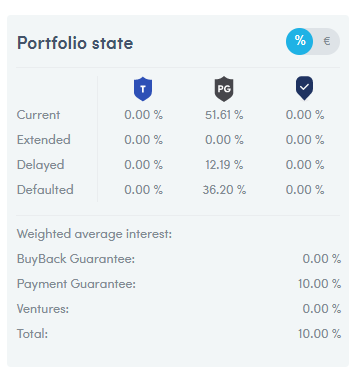The height and width of the screenshot is (383, 363).
Task: Click the Ventures label
Action: click(43, 309)
